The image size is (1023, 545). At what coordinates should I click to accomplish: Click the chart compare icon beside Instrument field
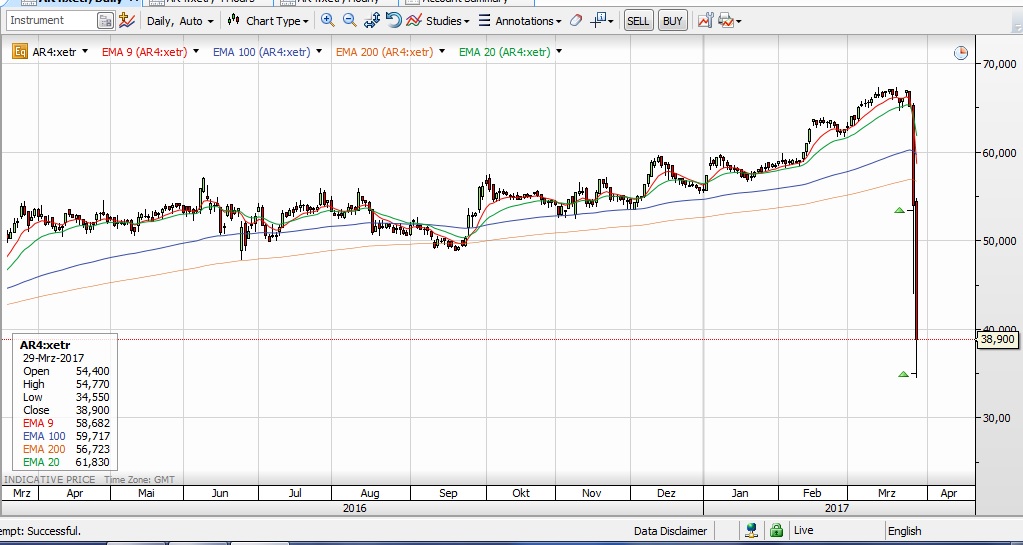point(127,20)
